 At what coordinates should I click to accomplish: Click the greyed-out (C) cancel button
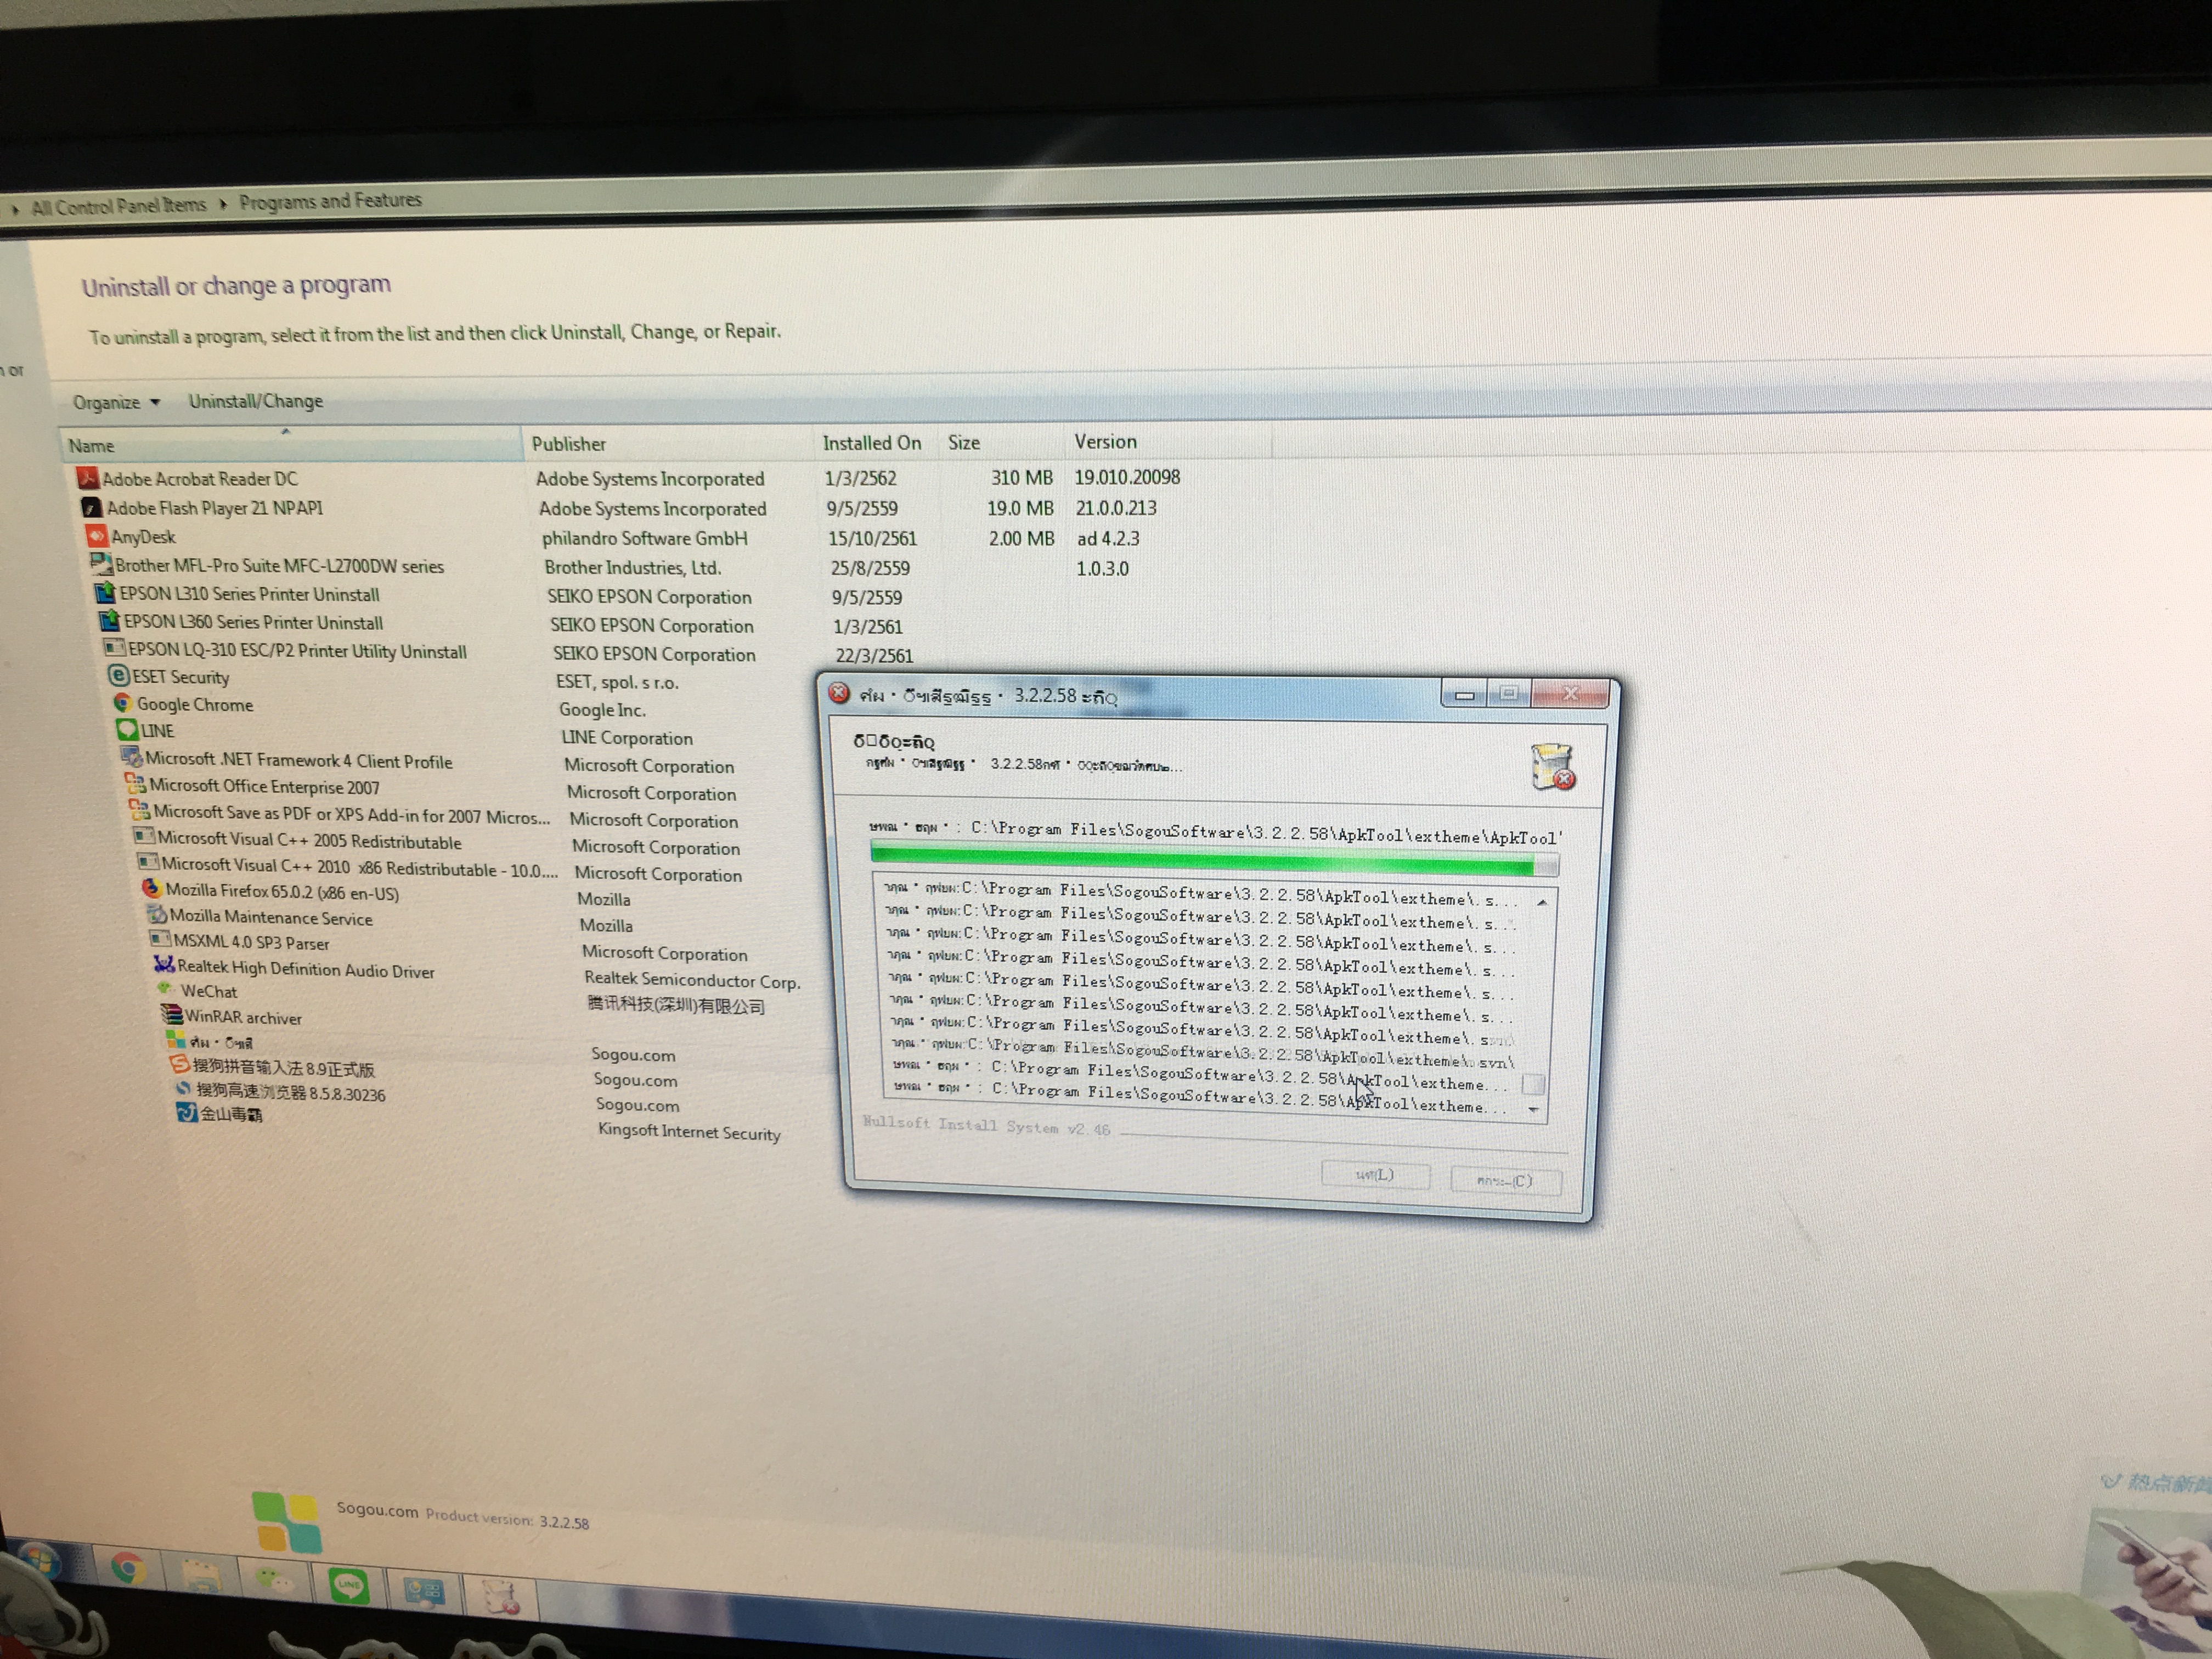[1504, 1180]
